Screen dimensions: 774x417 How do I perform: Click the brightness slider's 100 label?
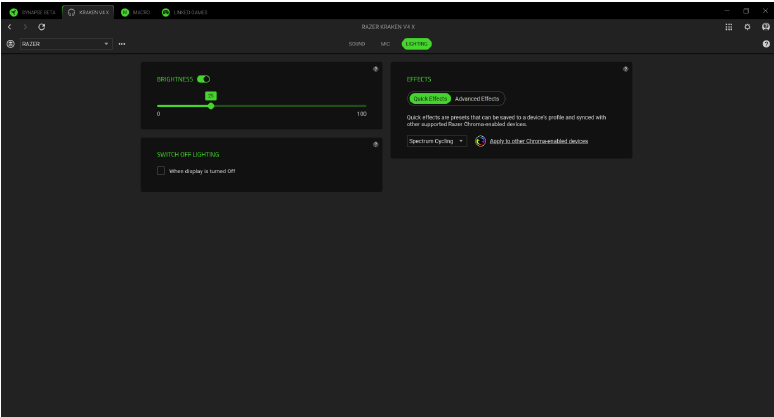point(362,114)
